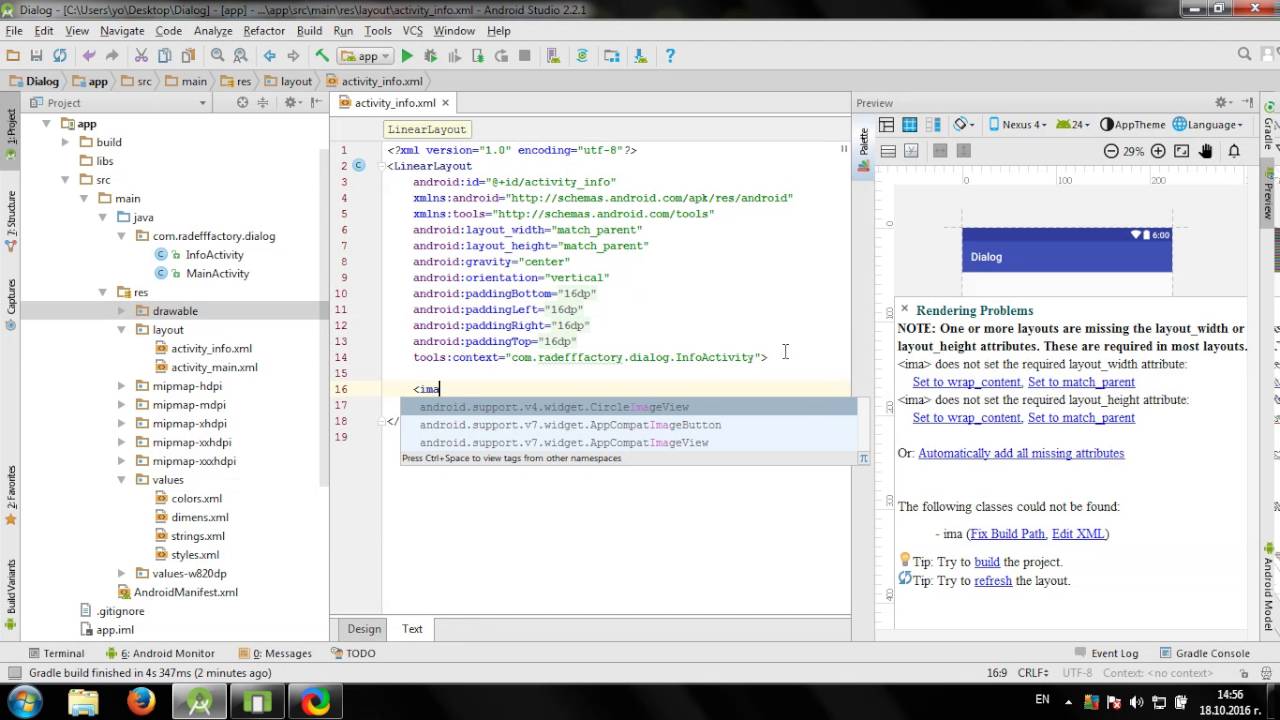Navigate back with the blue left arrow
The width and height of the screenshot is (1280, 720).
pos(270,56)
